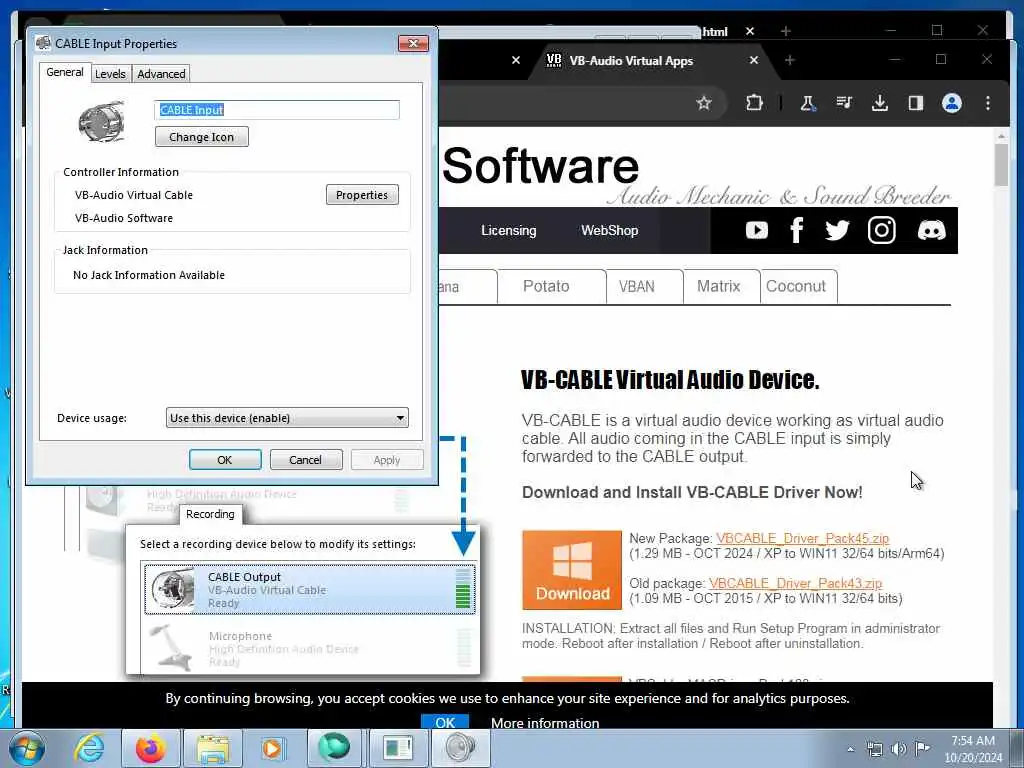Open the media control icon in Chrome toolbar
This screenshot has height=768, width=1024.
click(x=844, y=103)
